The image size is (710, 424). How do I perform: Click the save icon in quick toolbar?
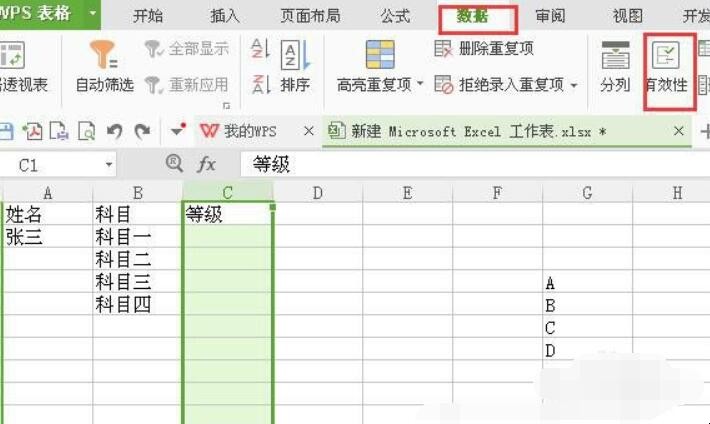pyautogui.click(x=7, y=131)
